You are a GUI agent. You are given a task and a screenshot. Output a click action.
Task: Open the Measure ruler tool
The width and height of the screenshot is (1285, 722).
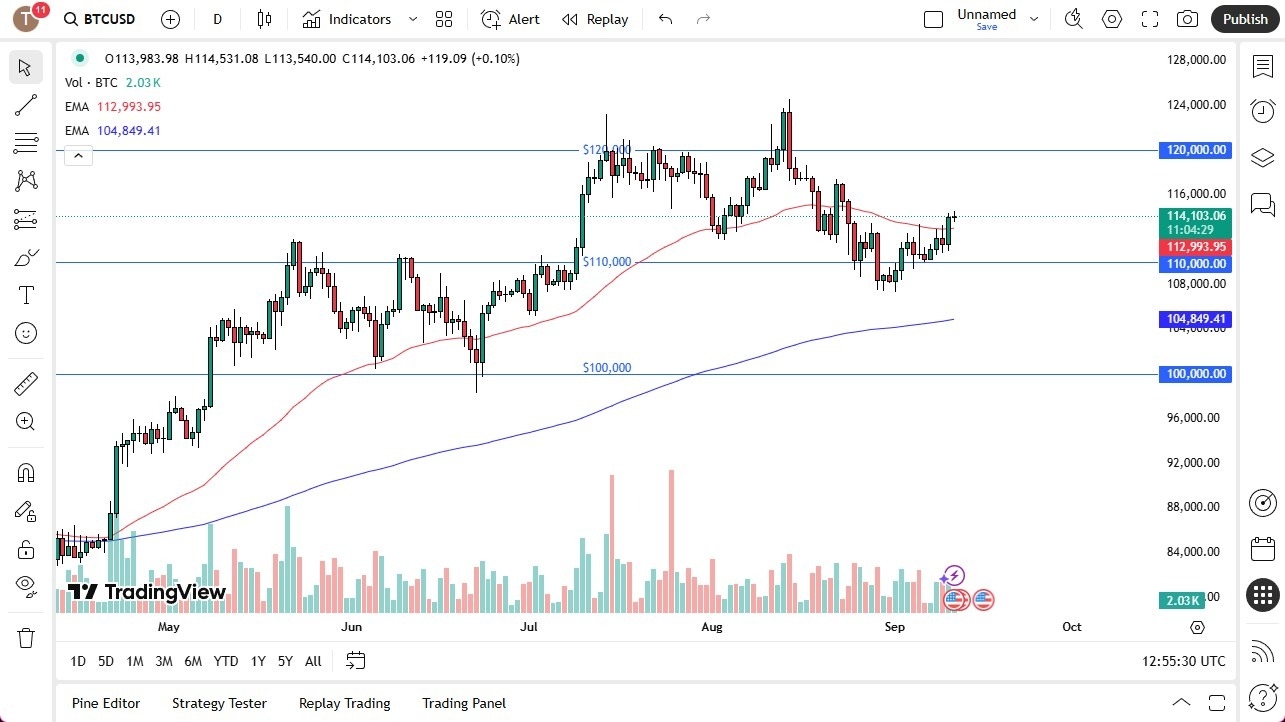pos(25,383)
